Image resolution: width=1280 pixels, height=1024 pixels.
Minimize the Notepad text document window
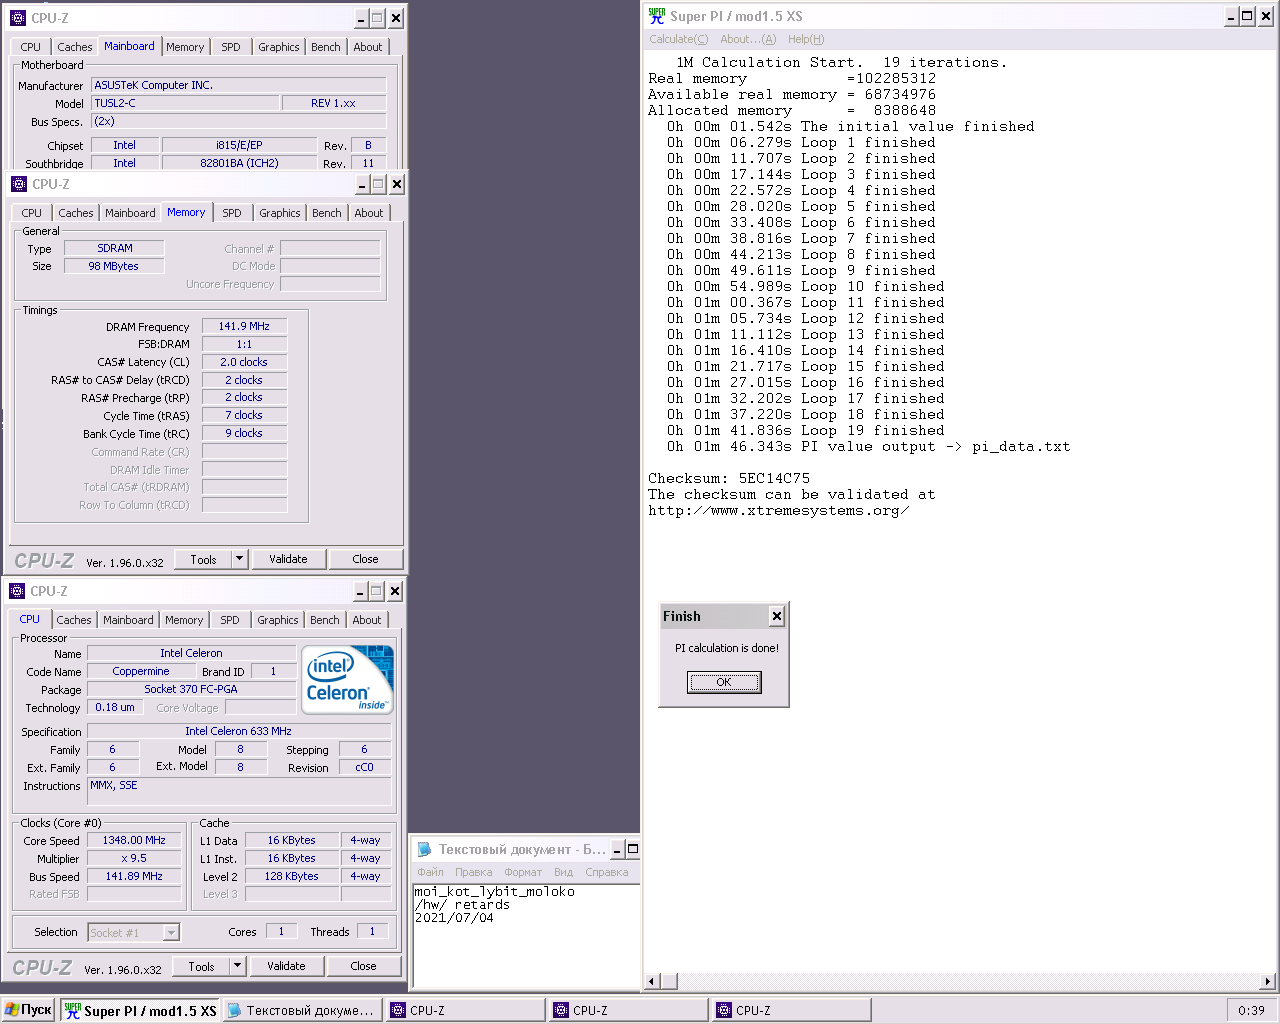[x=618, y=849]
